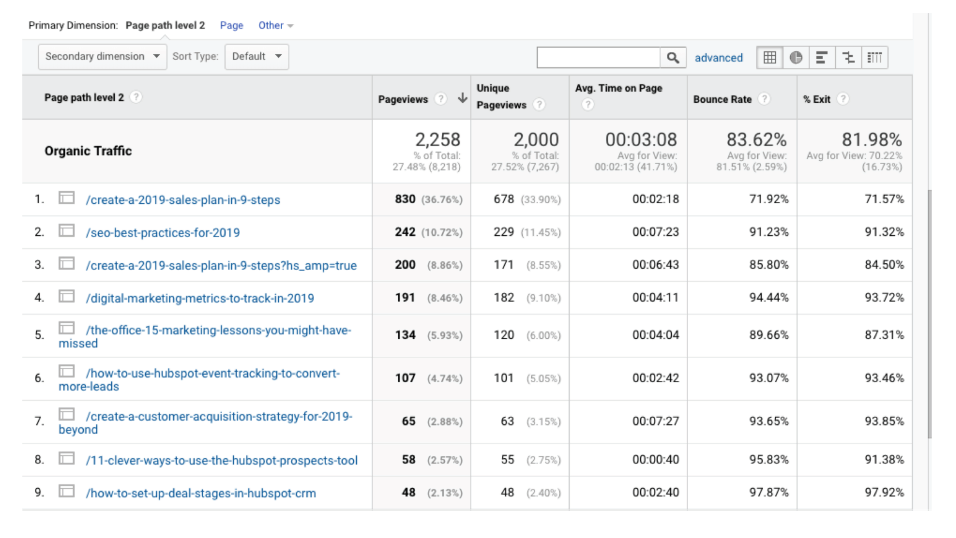Select Page primary dimension
Viewport: 956px width, 538px height.
click(232, 26)
